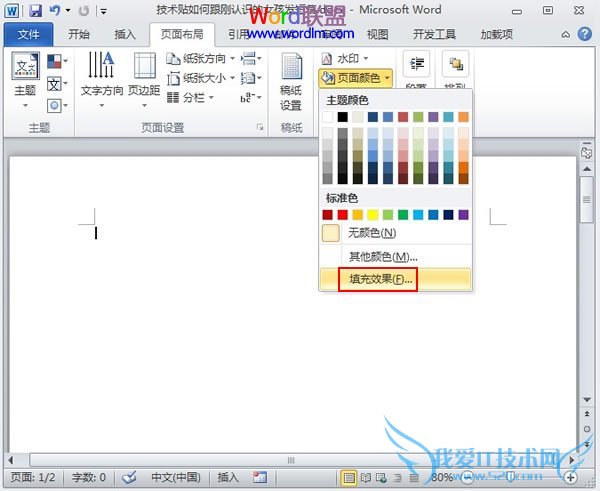
Task: Click the spell check icon in status bar
Action: [x=129, y=477]
